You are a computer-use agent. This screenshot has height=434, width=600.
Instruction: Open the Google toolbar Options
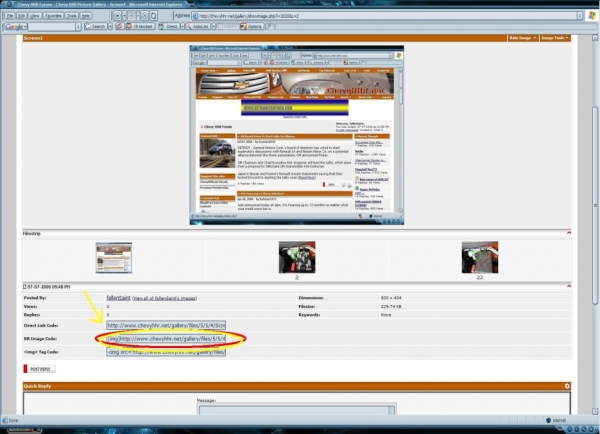point(253,27)
